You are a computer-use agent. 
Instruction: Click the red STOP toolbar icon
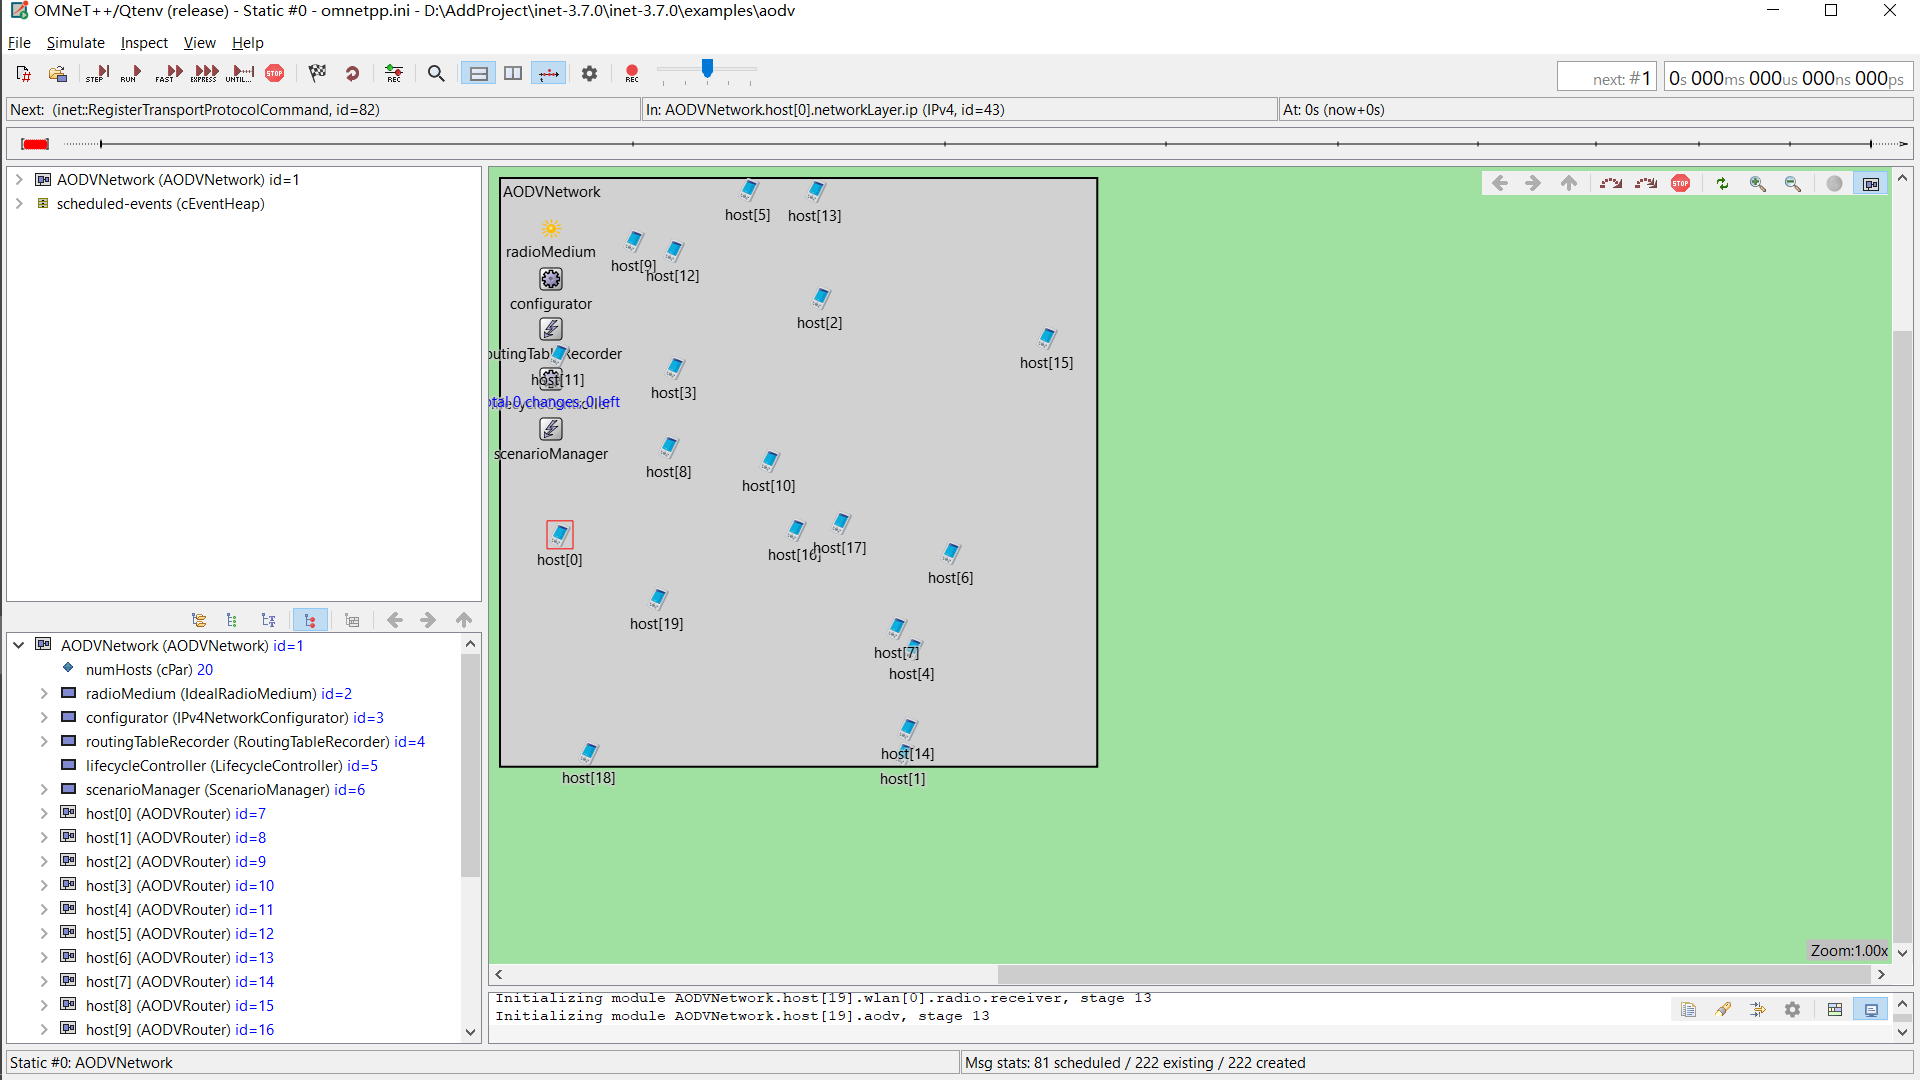pyautogui.click(x=275, y=73)
